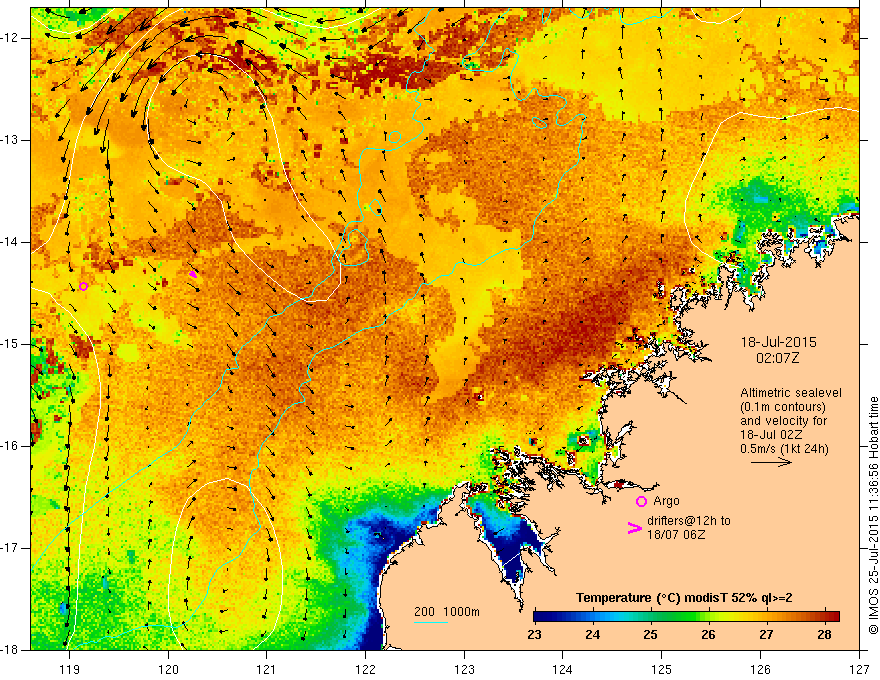
Task: Click the '(0.1m contours)' text
Action: coord(783,407)
